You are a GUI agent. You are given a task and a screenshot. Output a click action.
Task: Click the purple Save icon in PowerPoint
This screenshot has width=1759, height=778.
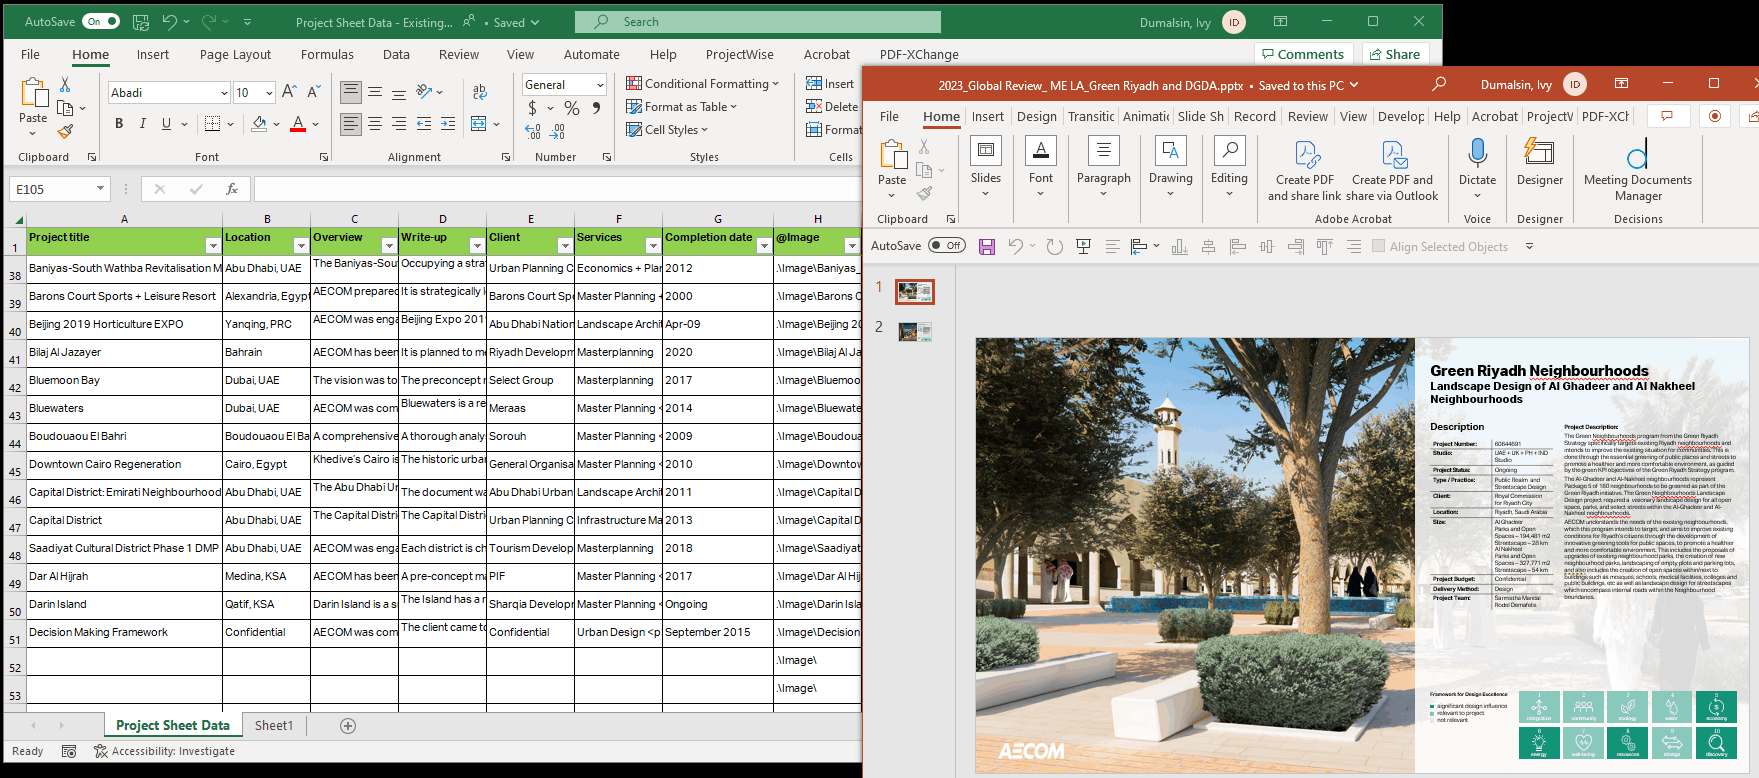987,246
